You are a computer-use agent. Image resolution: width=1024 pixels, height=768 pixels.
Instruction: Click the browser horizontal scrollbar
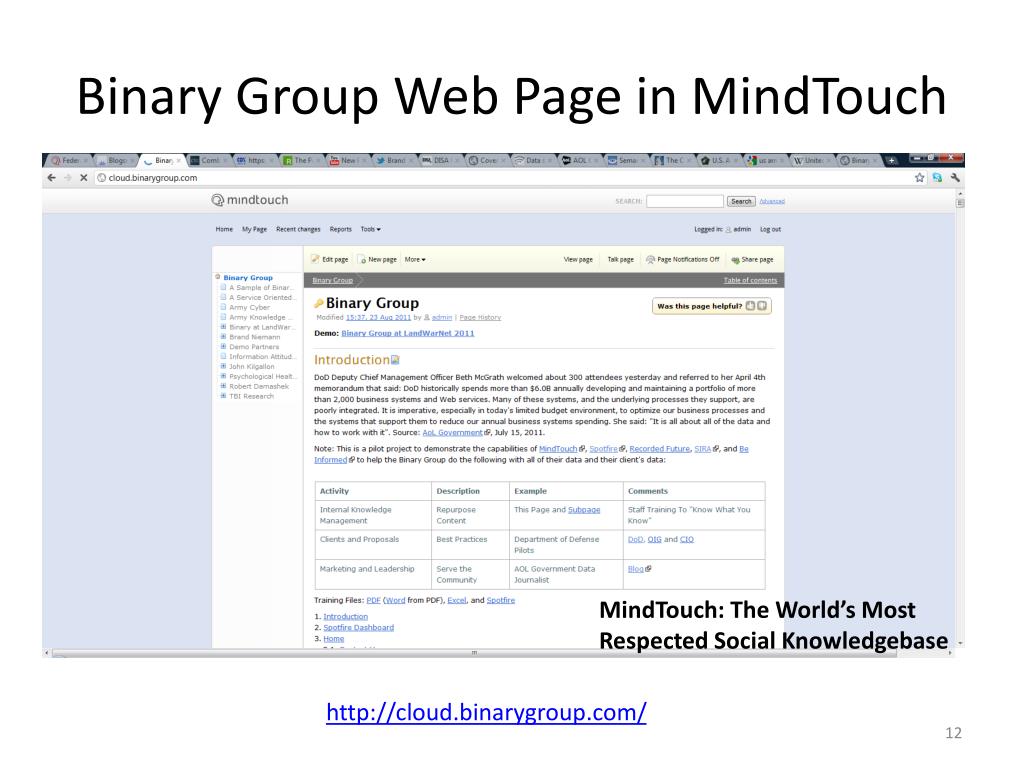coord(474,652)
